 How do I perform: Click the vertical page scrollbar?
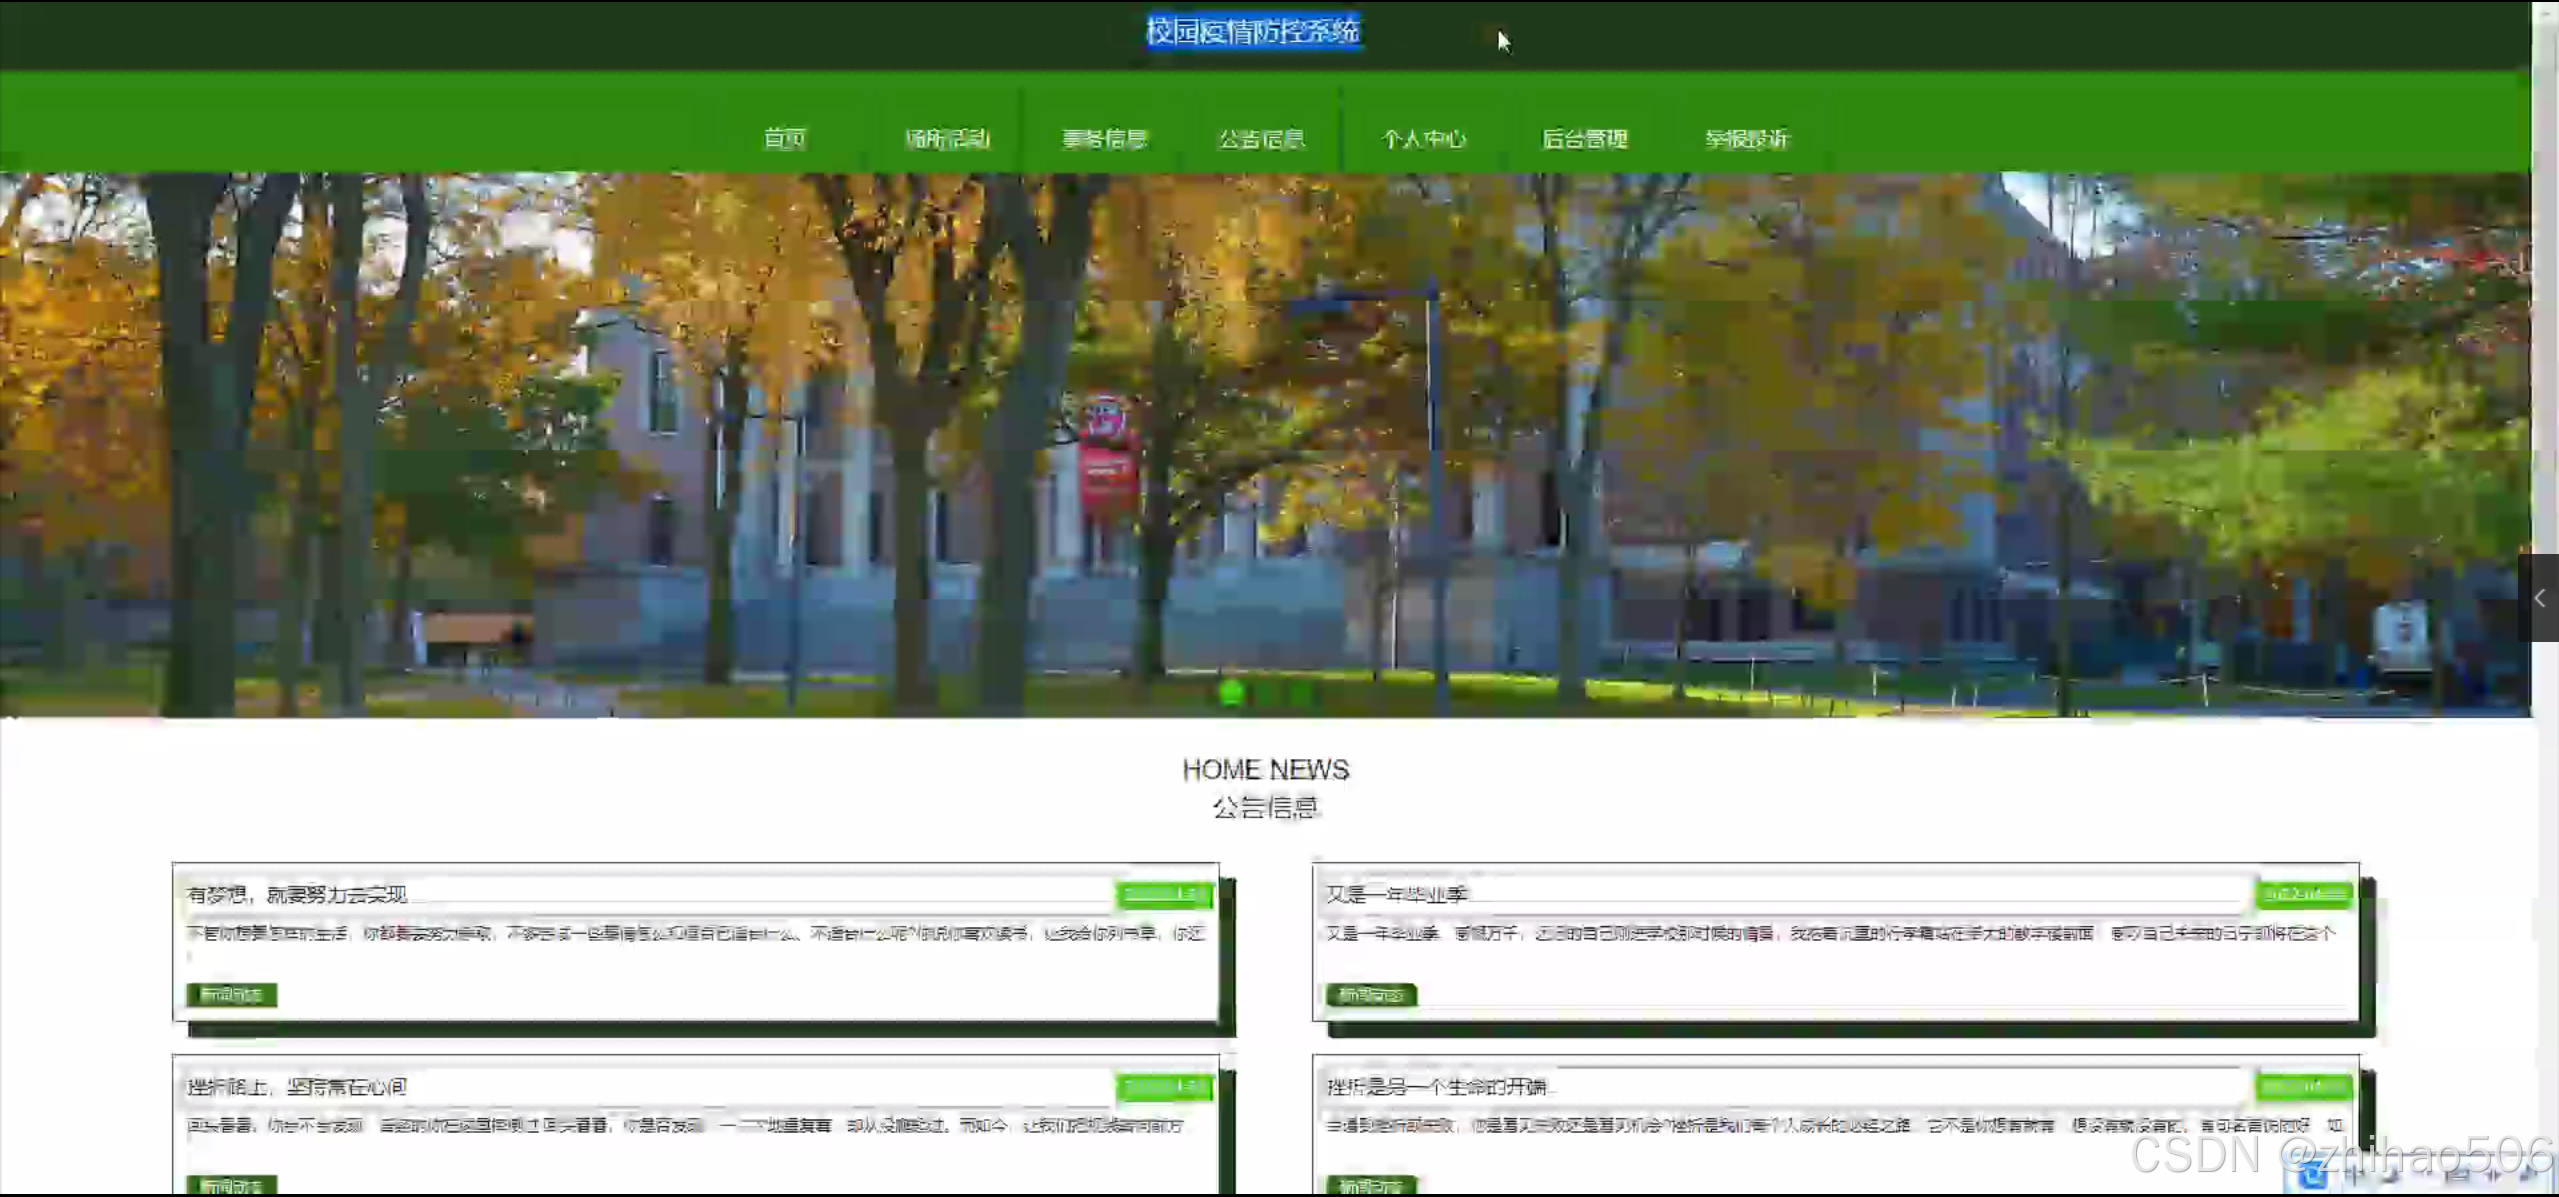[x=2545, y=300]
